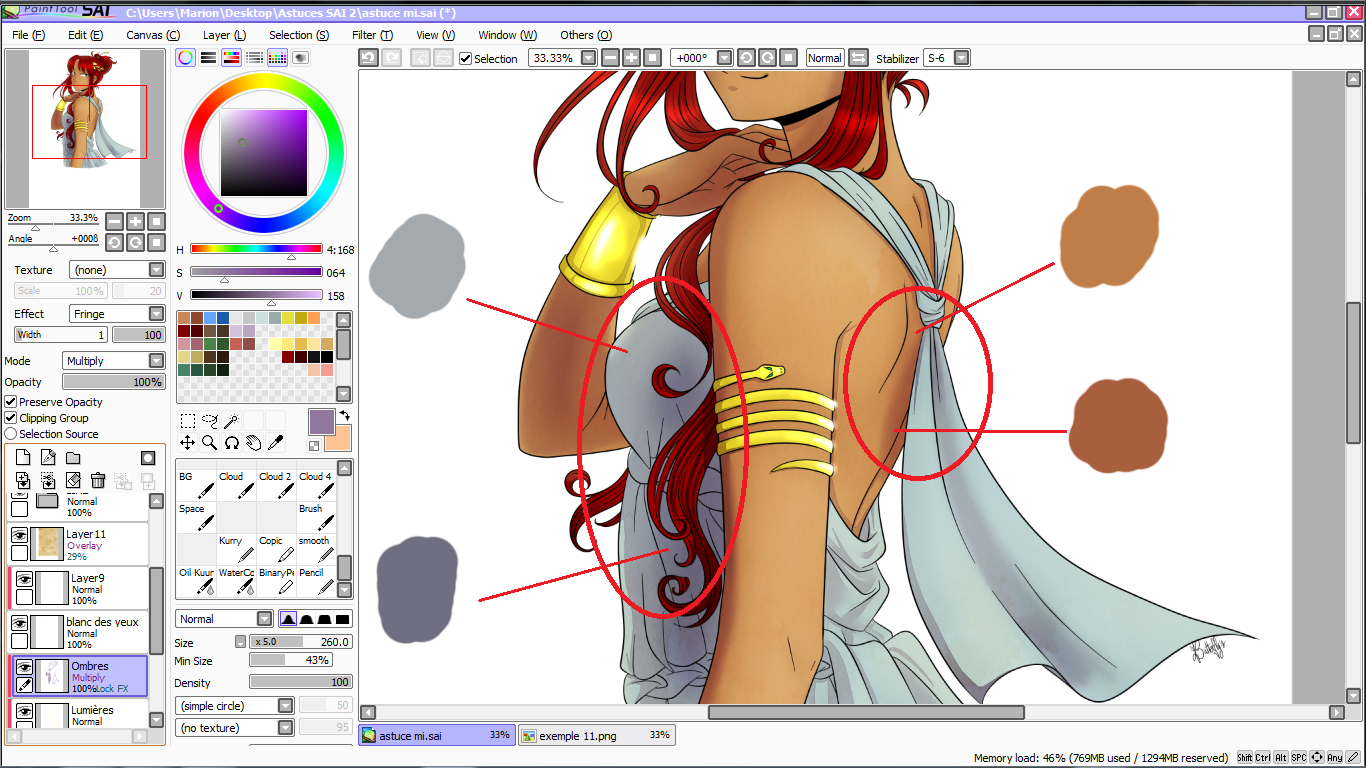Switch to the exemple 11.png tab
The image size is (1366, 768).
click(596, 735)
